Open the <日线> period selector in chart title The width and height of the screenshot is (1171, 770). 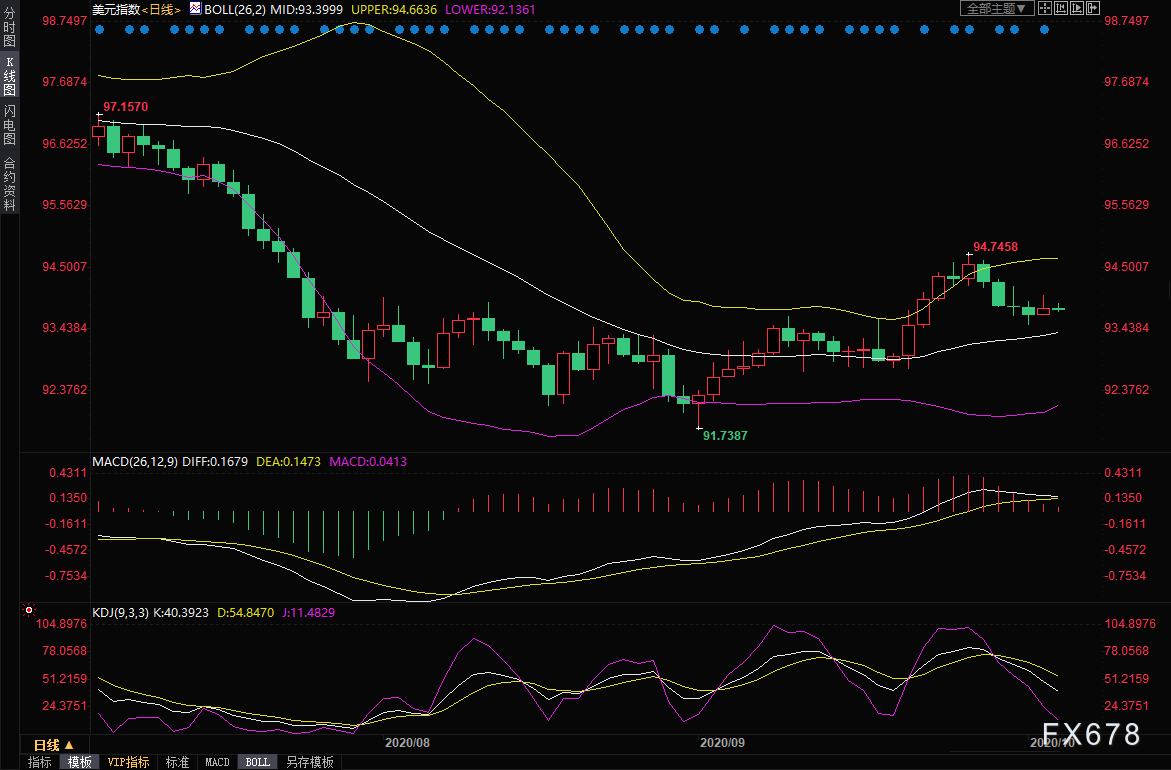(161, 9)
